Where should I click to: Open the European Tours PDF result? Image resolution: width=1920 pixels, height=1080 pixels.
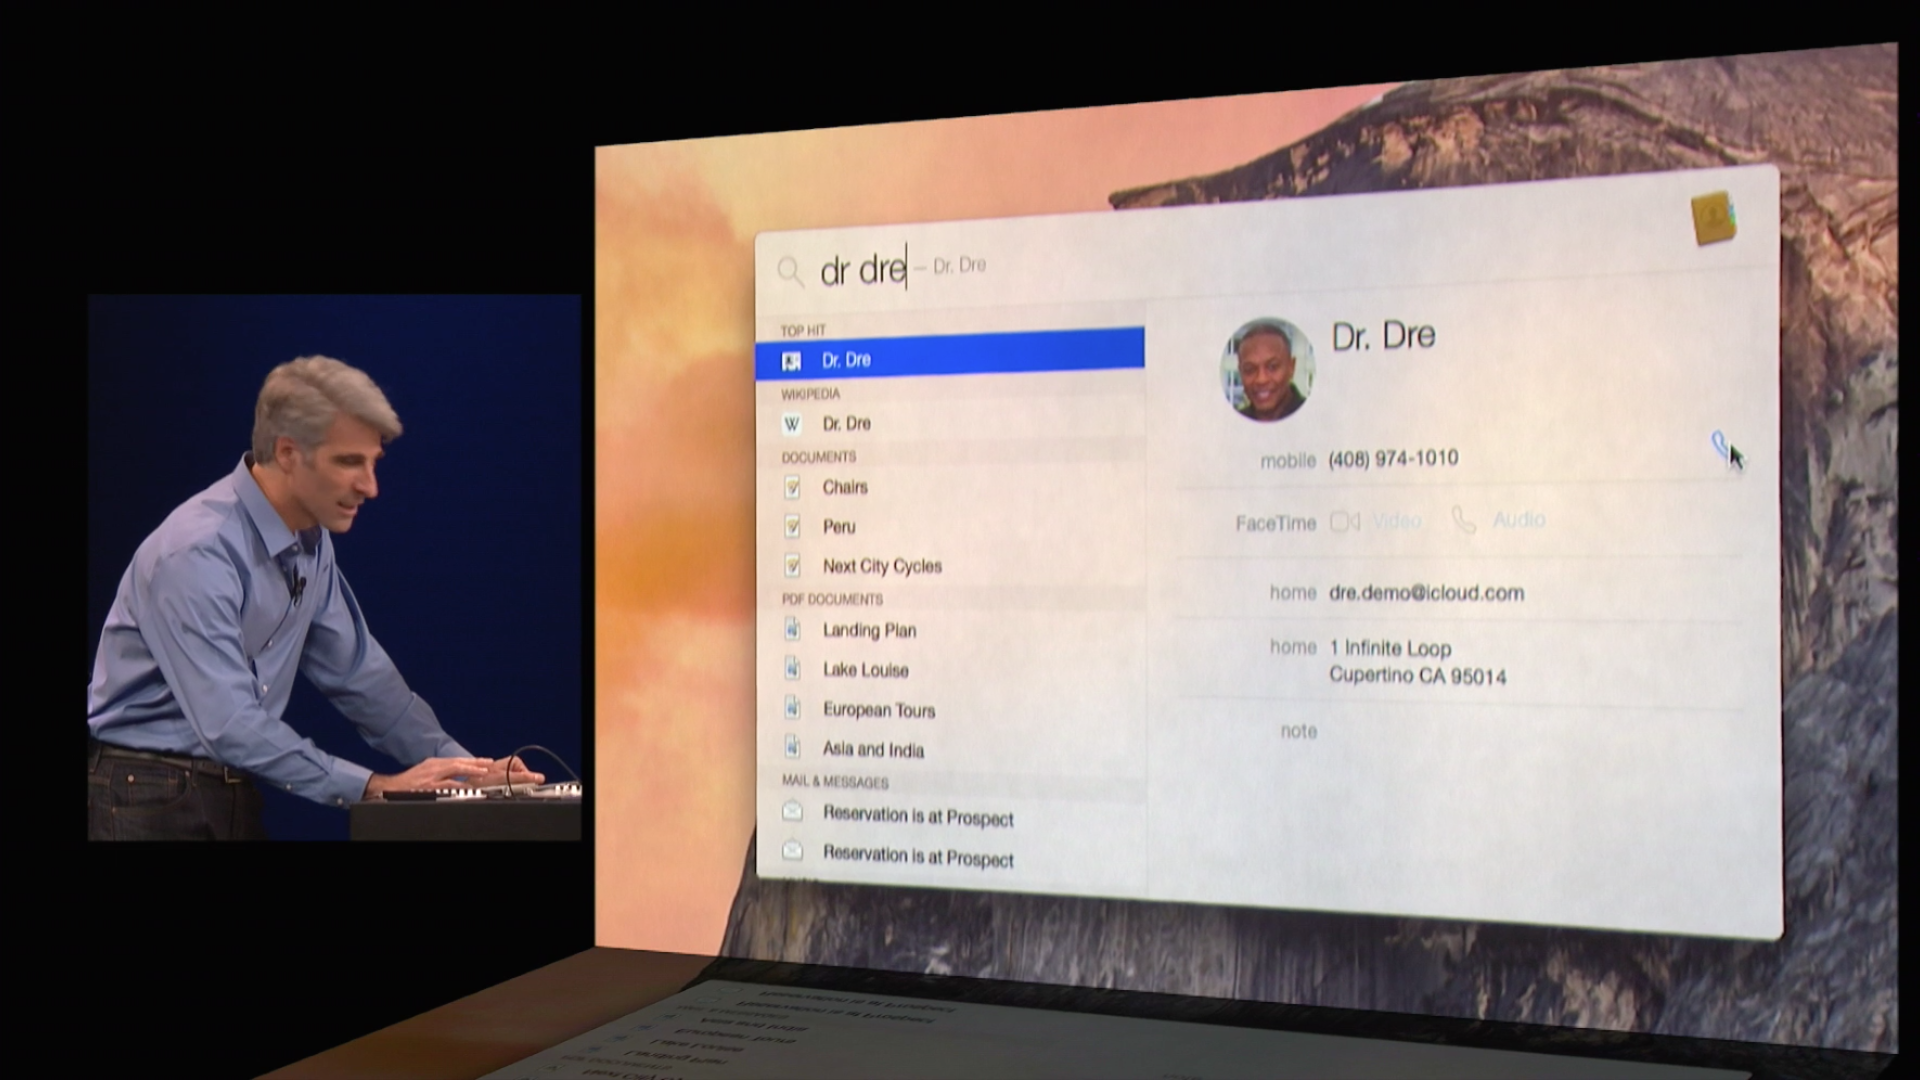click(x=949, y=710)
